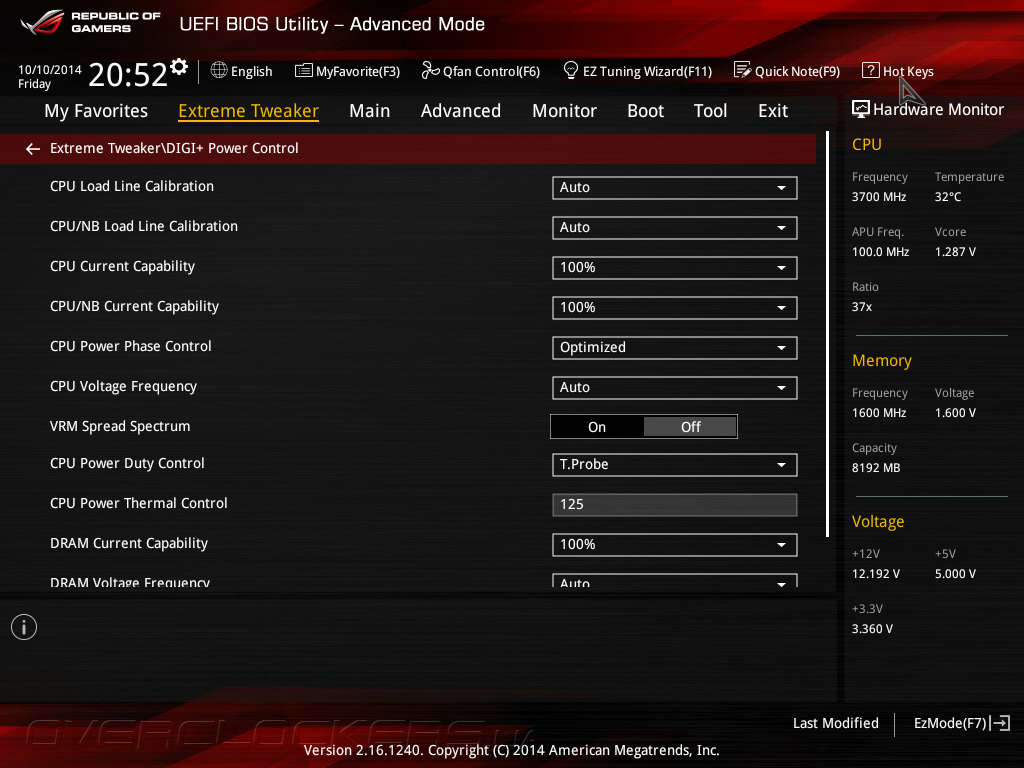The width and height of the screenshot is (1024, 768).
Task: Go to the Advanced tab
Action: pyautogui.click(x=460, y=111)
